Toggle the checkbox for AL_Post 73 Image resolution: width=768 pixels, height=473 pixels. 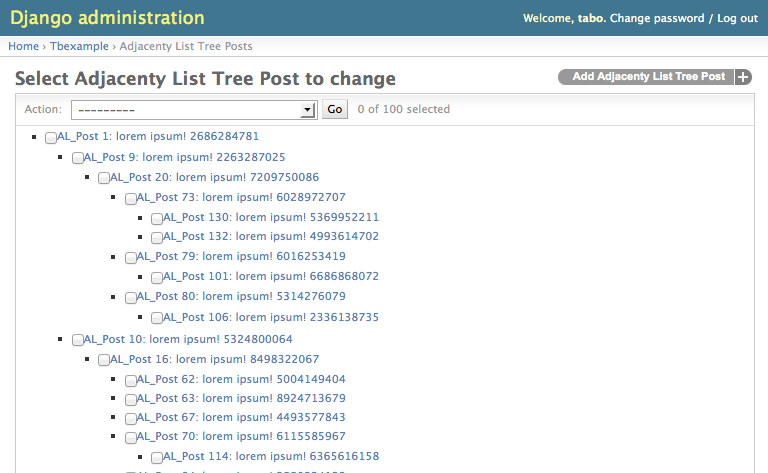tap(131, 198)
